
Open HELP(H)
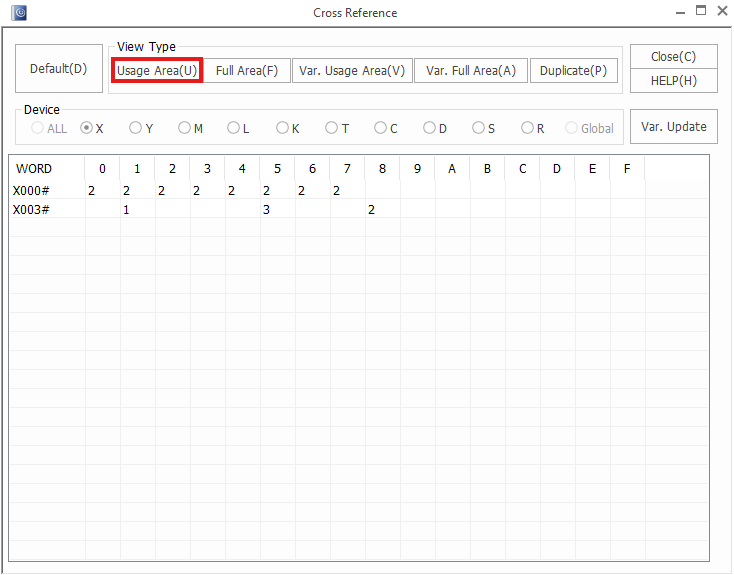(x=673, y=81)
